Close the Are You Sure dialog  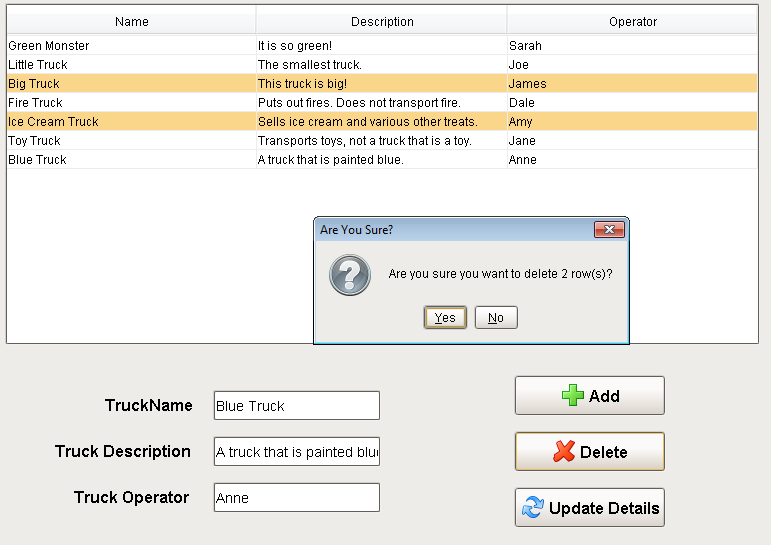(x=609, y=229)
